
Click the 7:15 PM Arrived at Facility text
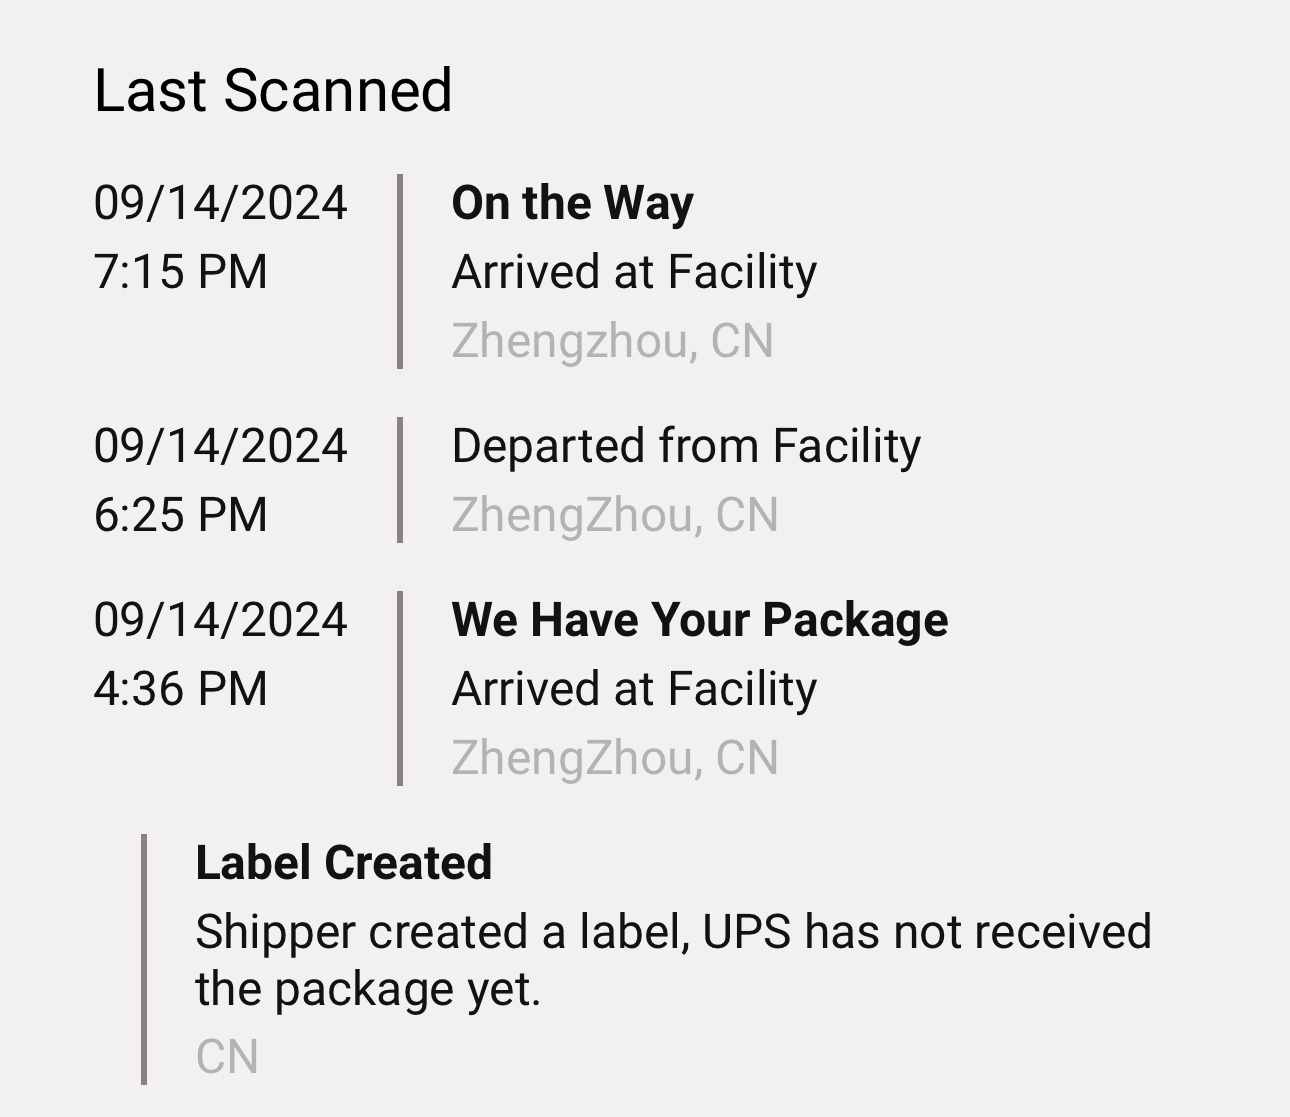pos(634,272)
